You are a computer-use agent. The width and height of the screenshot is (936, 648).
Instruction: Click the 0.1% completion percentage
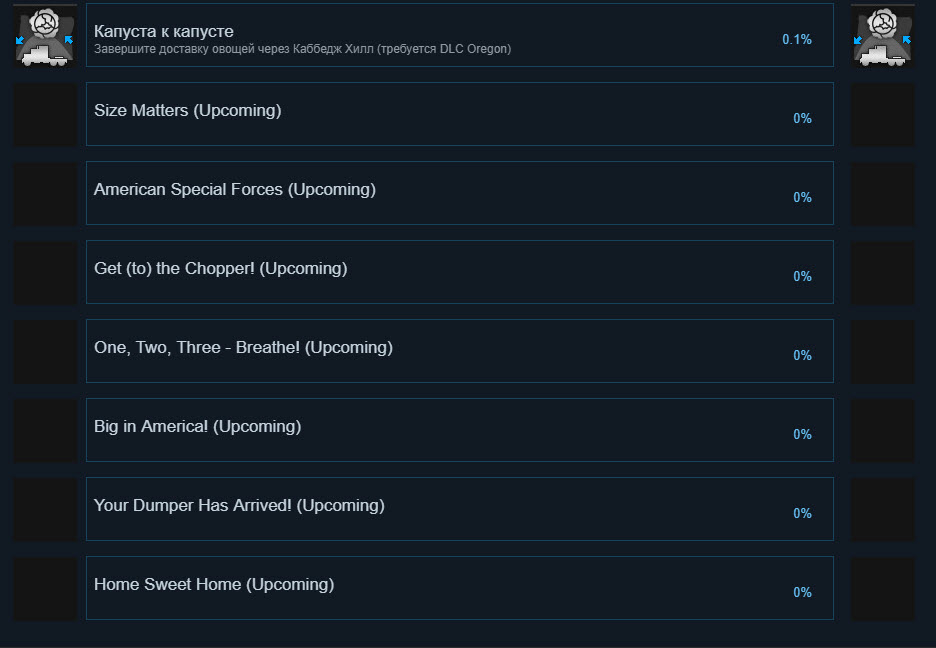pyautogui.click(x=797, y=39)
